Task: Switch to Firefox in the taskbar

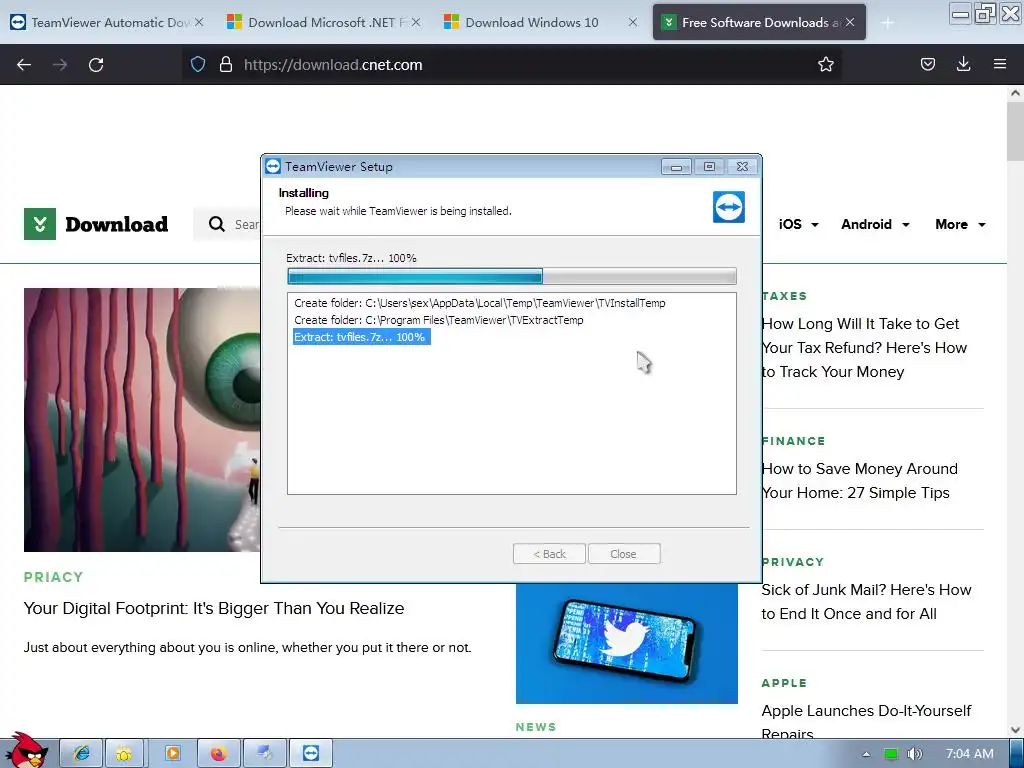Action: click(x=219, y=754)
